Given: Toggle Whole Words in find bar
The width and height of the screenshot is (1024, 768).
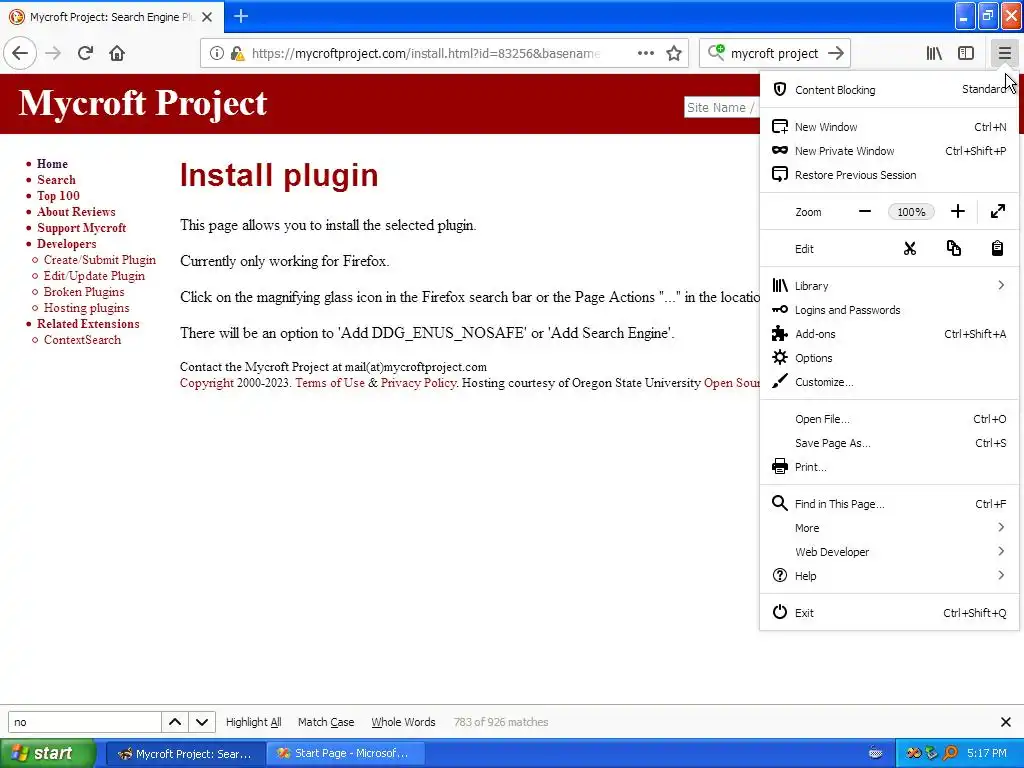Looking at the screenshot, I should pyautogui.click(x=403, y=722).
